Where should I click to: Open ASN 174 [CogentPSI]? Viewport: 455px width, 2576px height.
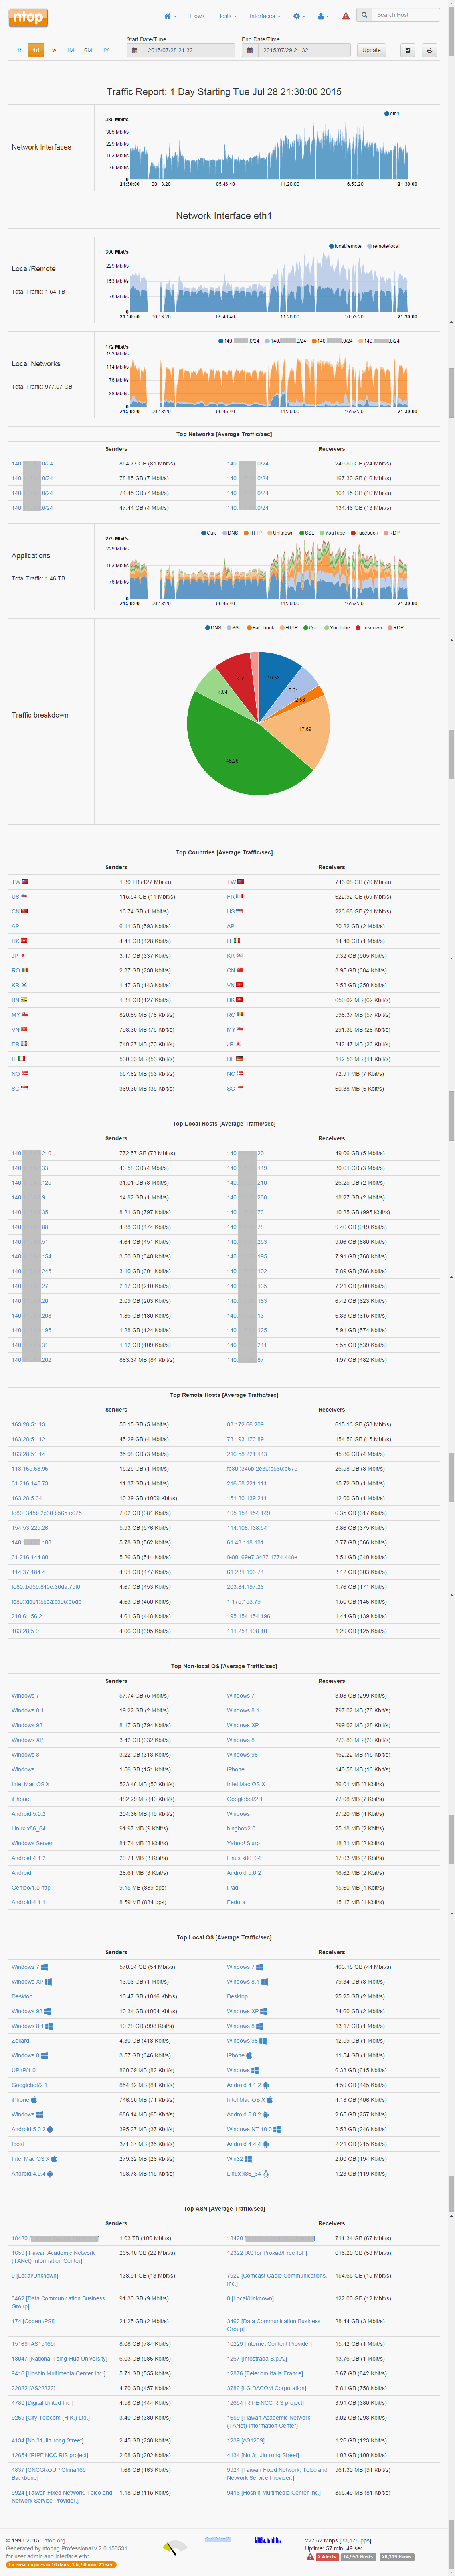[33, 2321]
